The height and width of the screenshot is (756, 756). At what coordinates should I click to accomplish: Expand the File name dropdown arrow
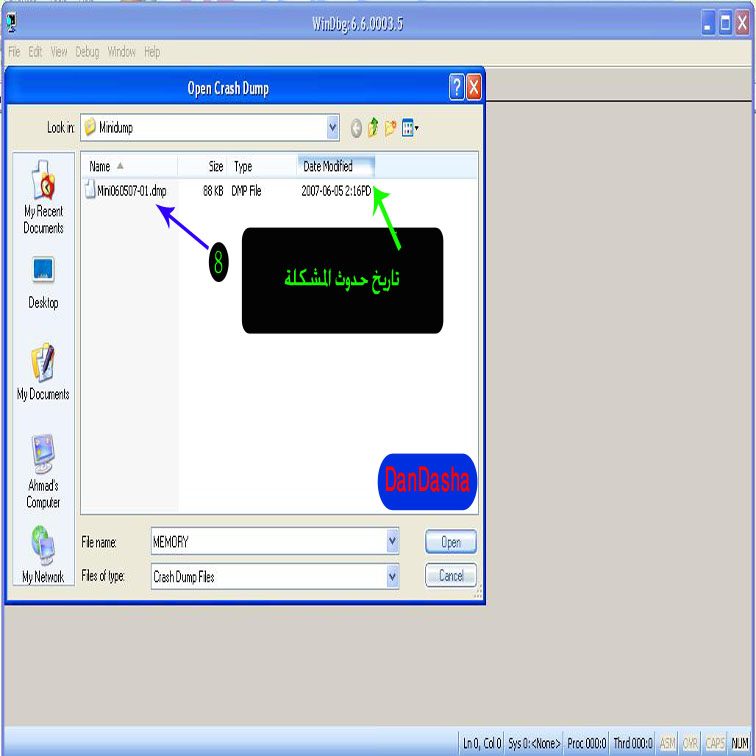point(393,541)
